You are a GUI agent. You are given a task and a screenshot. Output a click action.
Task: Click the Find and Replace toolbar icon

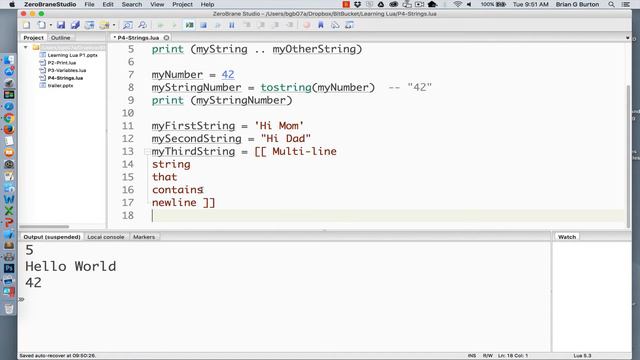point(142,25)
